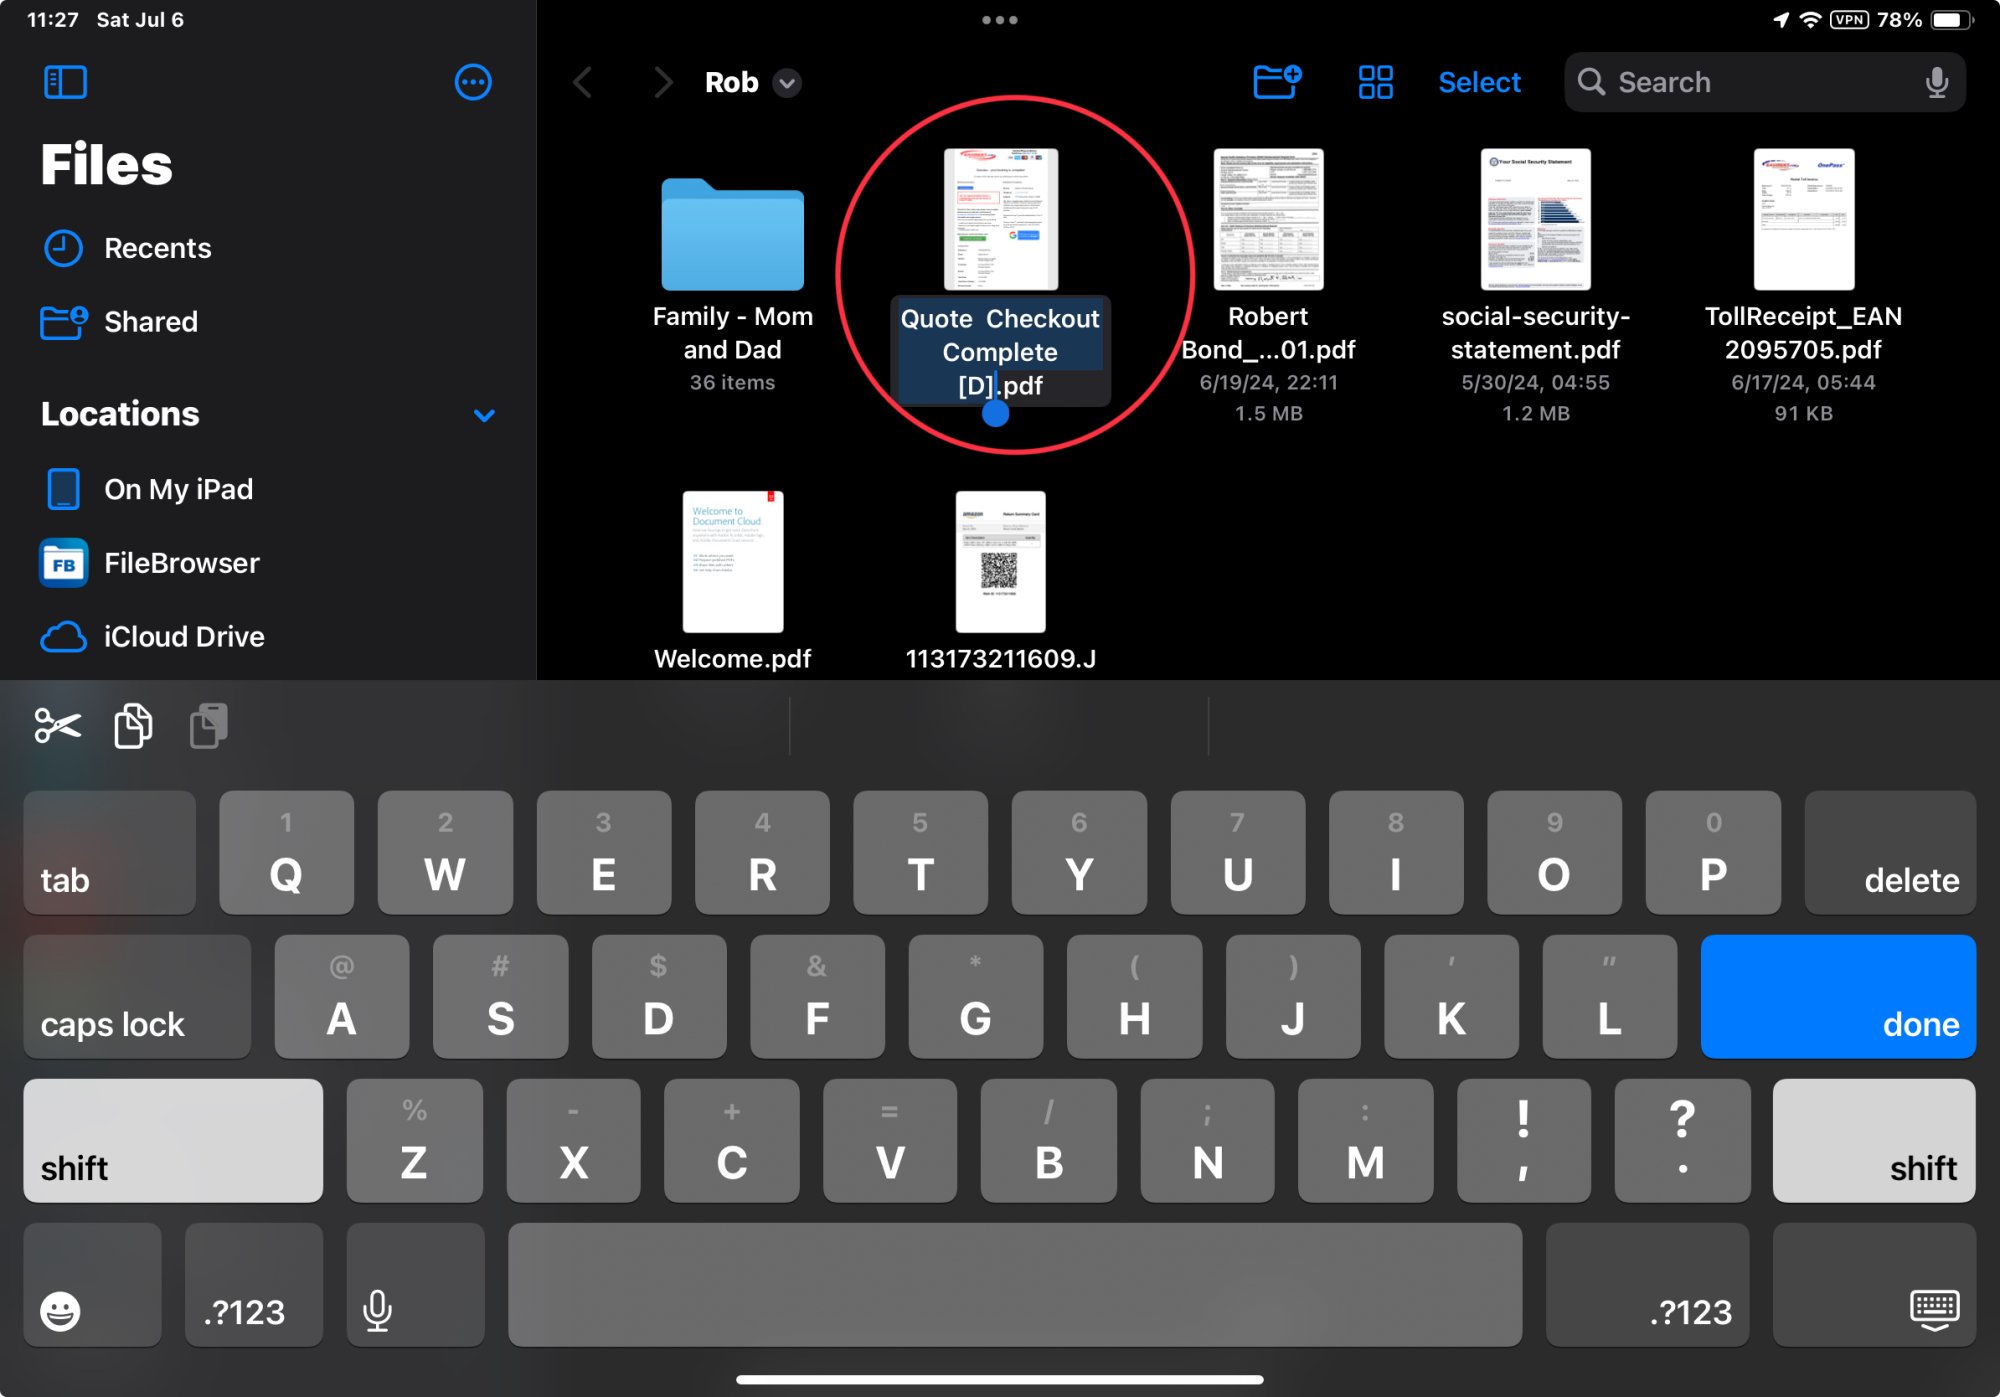Image resolution: width=2000 pixels, height=1397 pixels.
Task: Collapse the Locations section chevron
Action: 484,415
